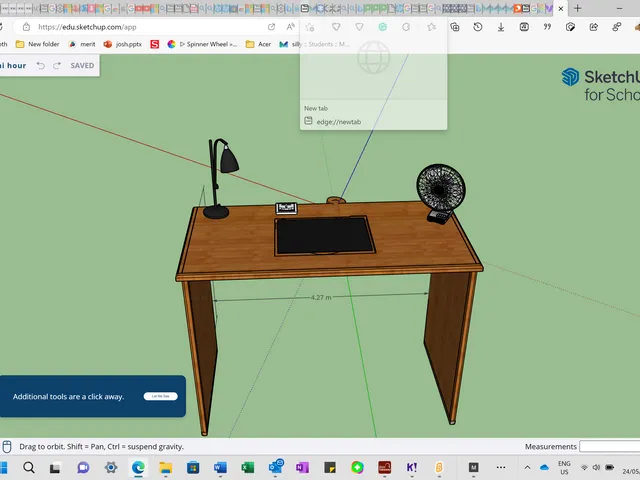Image resolution: width=640 pixels, height=480 pixels.
Task: Click the SketchUp for Schools logo
Action: 601,85
